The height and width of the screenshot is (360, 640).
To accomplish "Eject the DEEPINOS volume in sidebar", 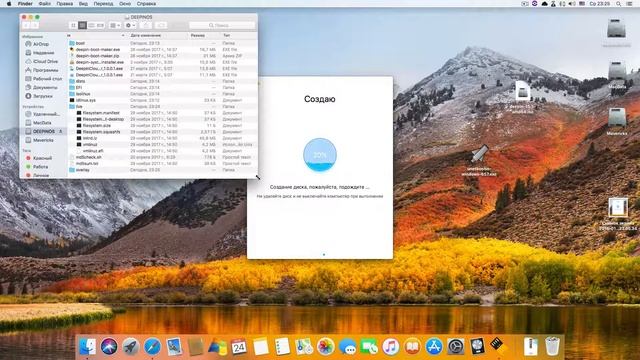I will coord(61,131).
